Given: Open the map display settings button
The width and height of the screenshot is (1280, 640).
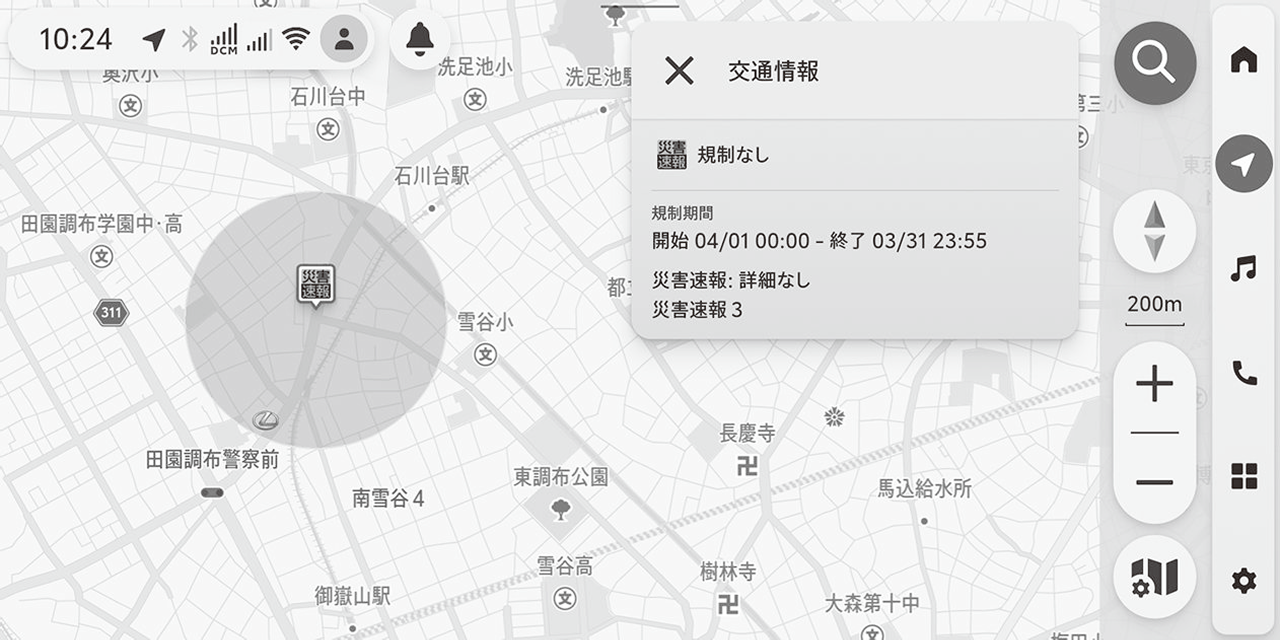Looking at the screenshot, I should coord(1154,577).
